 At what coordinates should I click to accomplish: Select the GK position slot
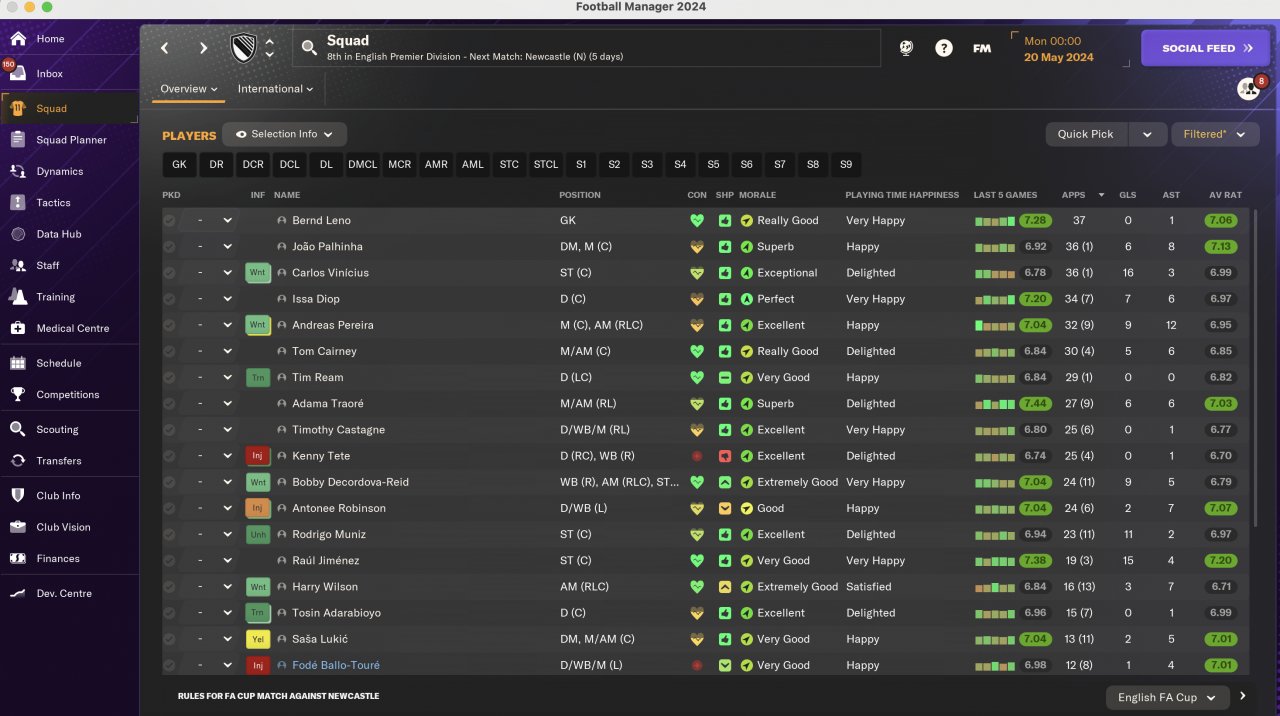179,164
